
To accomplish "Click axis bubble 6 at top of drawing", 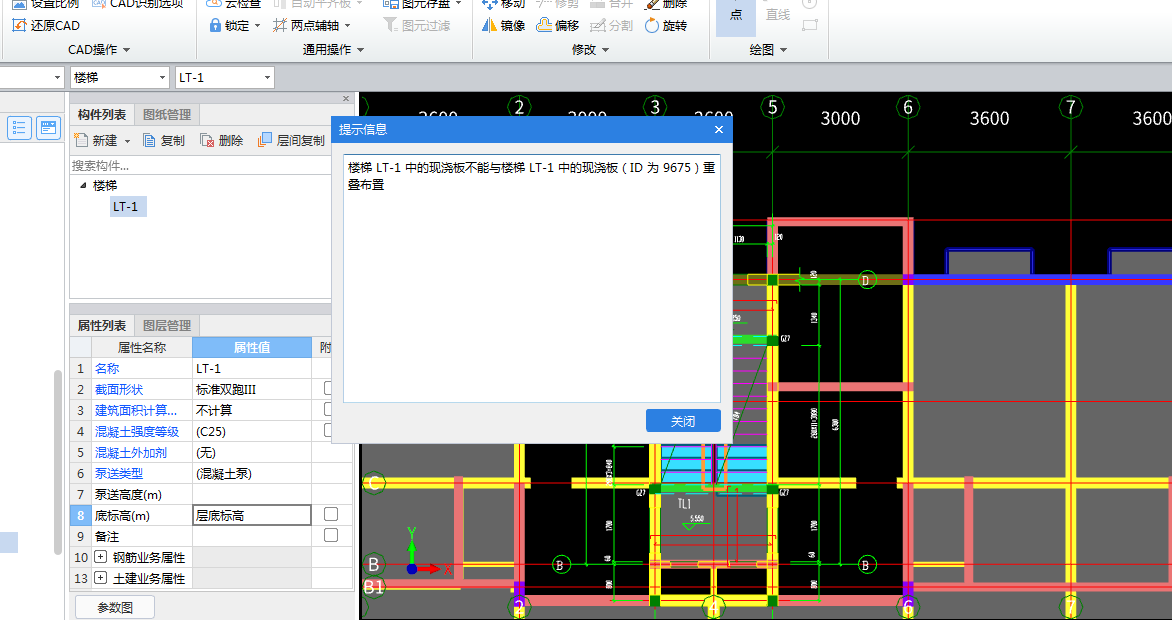I will click(x=908, y=107).
